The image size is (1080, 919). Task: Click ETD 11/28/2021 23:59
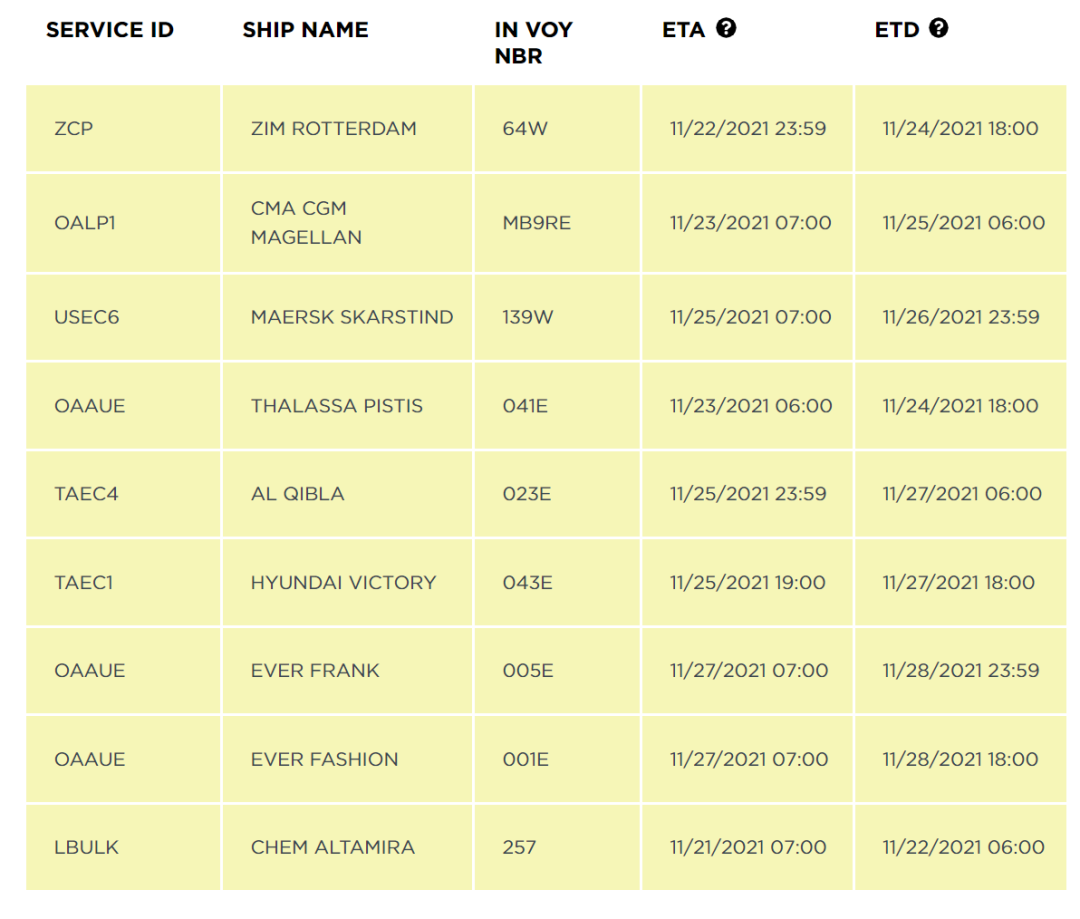pyautogui.click(x=961, y=672)
